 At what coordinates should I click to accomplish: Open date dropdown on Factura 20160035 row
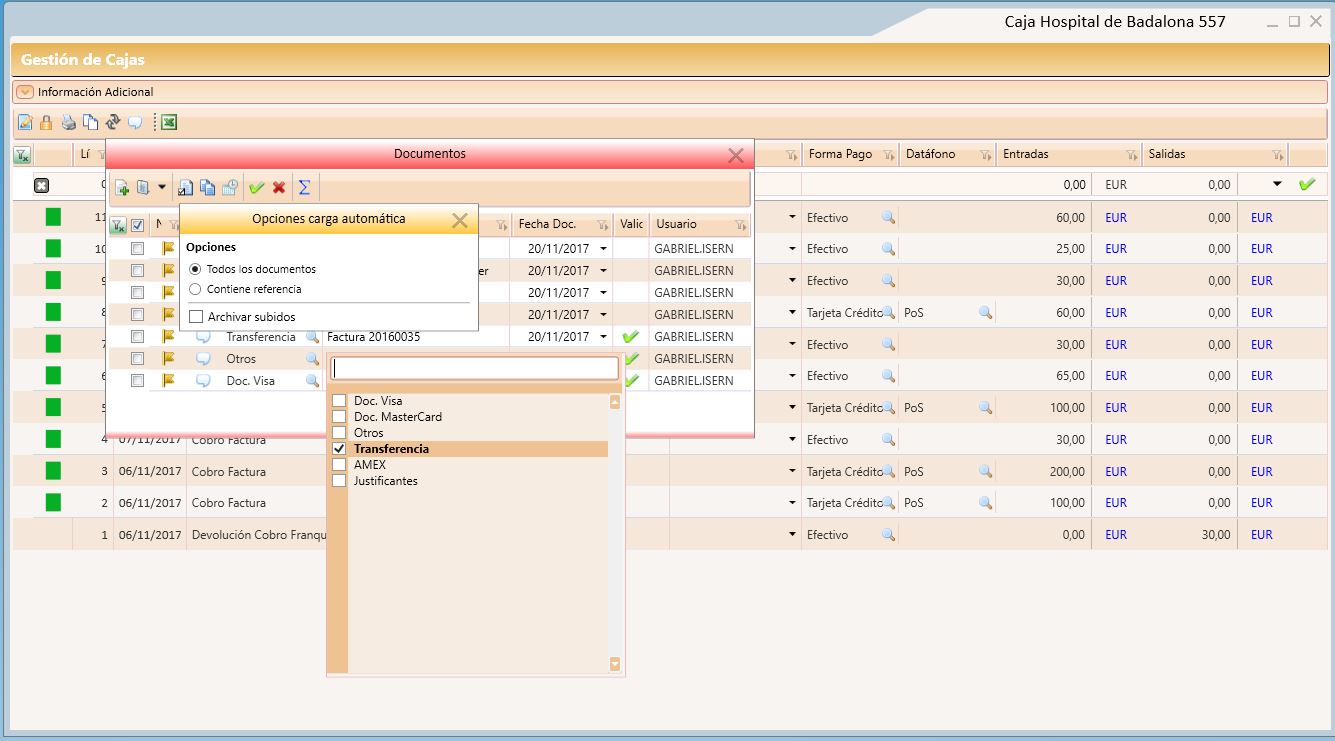click(x=603, y=337)
